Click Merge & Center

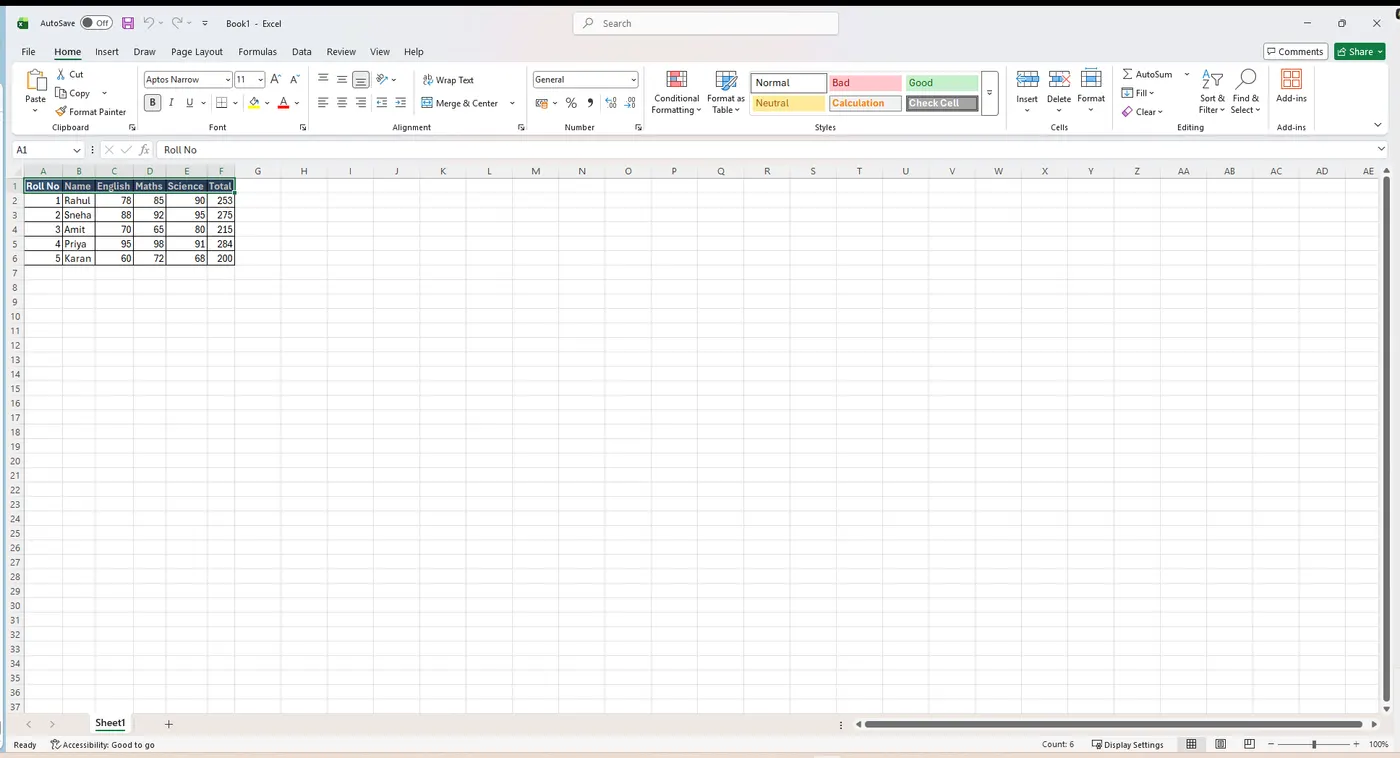pos(460,103)
